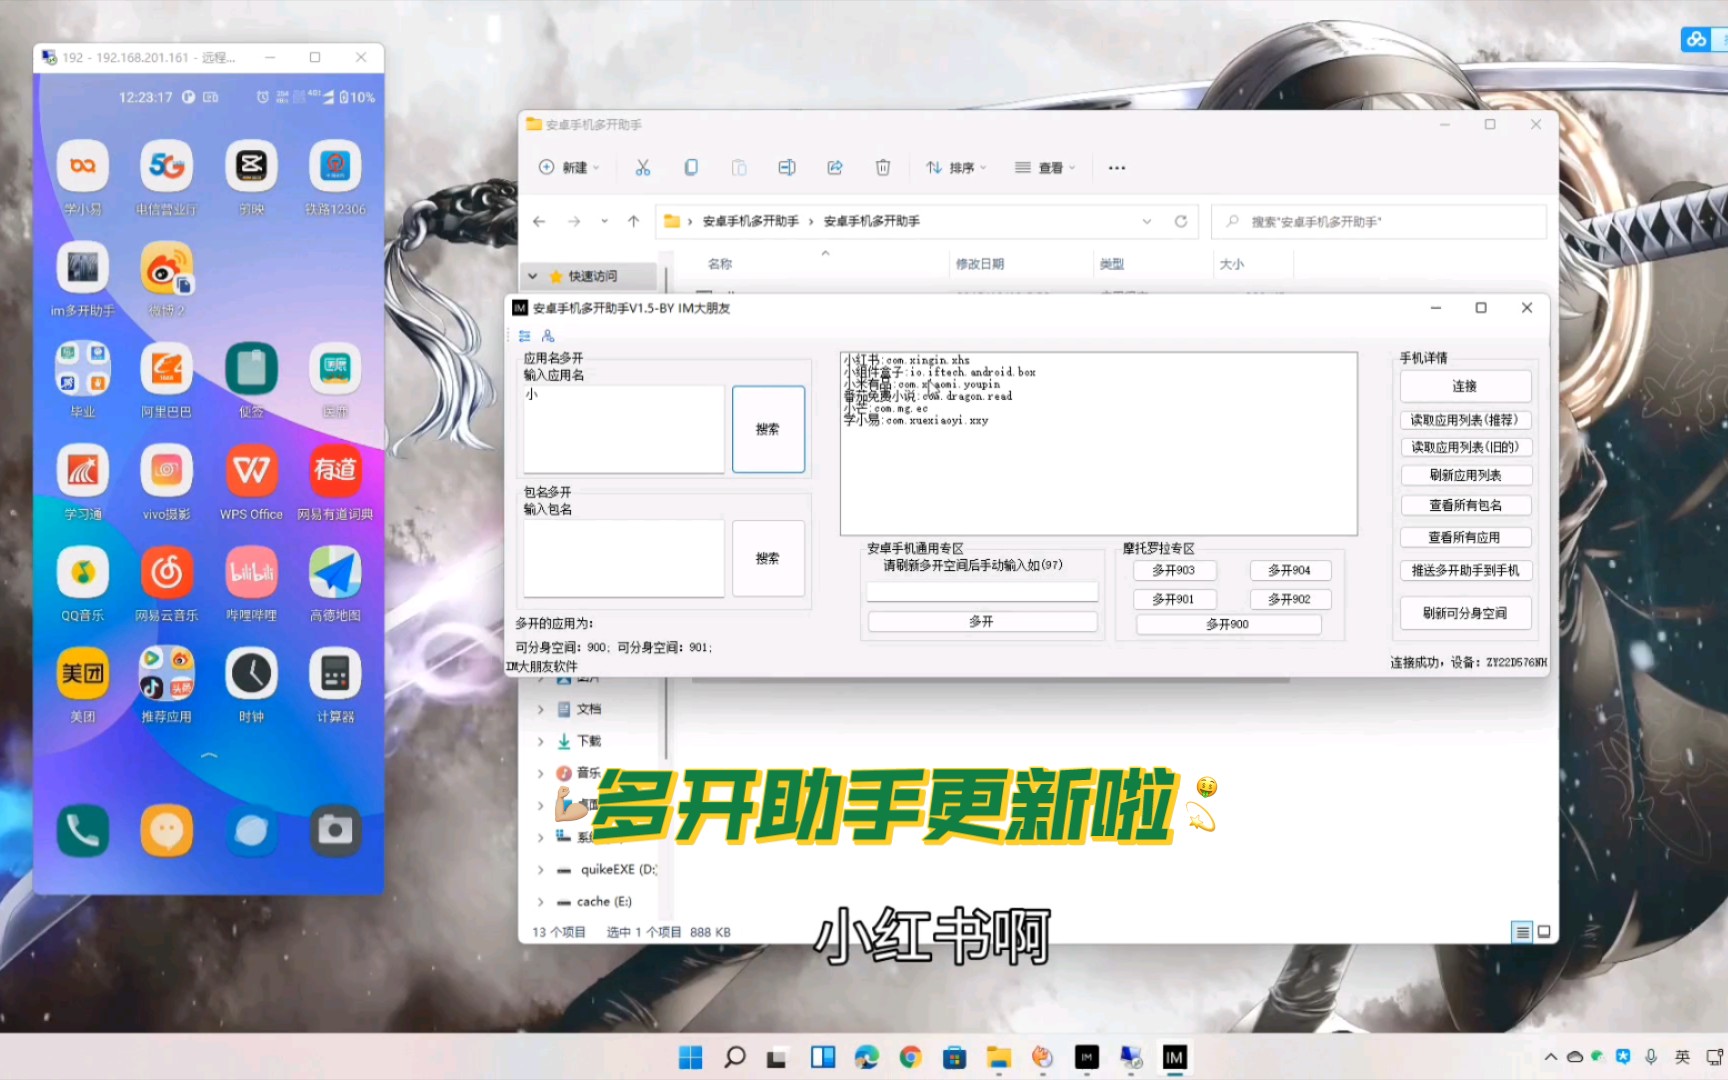Open the 排序 sort dropdown
Screen dimensions: 1728x1080
point(956,167)
